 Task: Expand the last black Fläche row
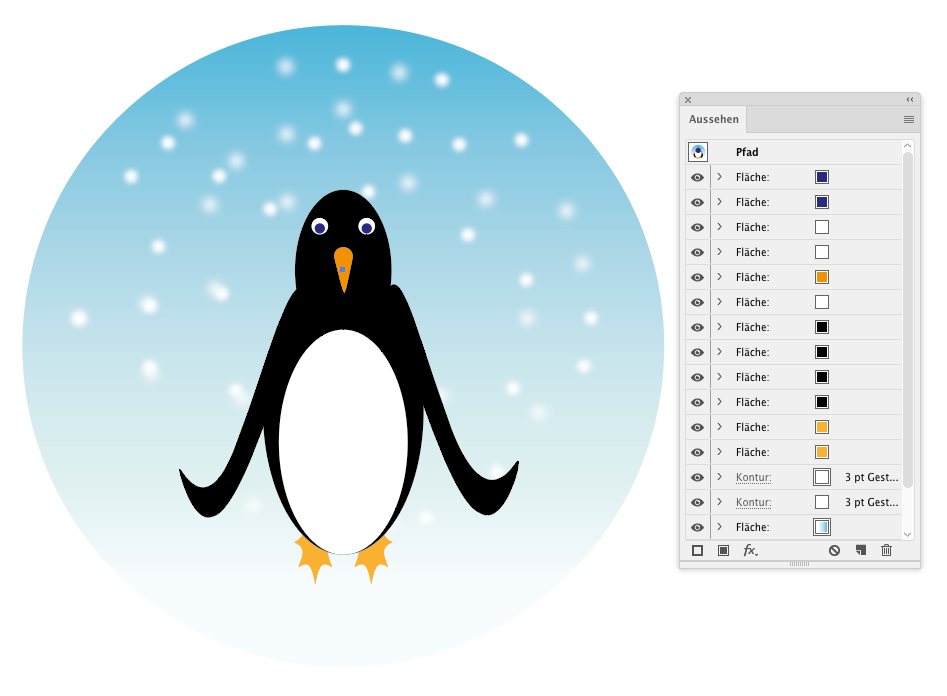tap(719, 402)
